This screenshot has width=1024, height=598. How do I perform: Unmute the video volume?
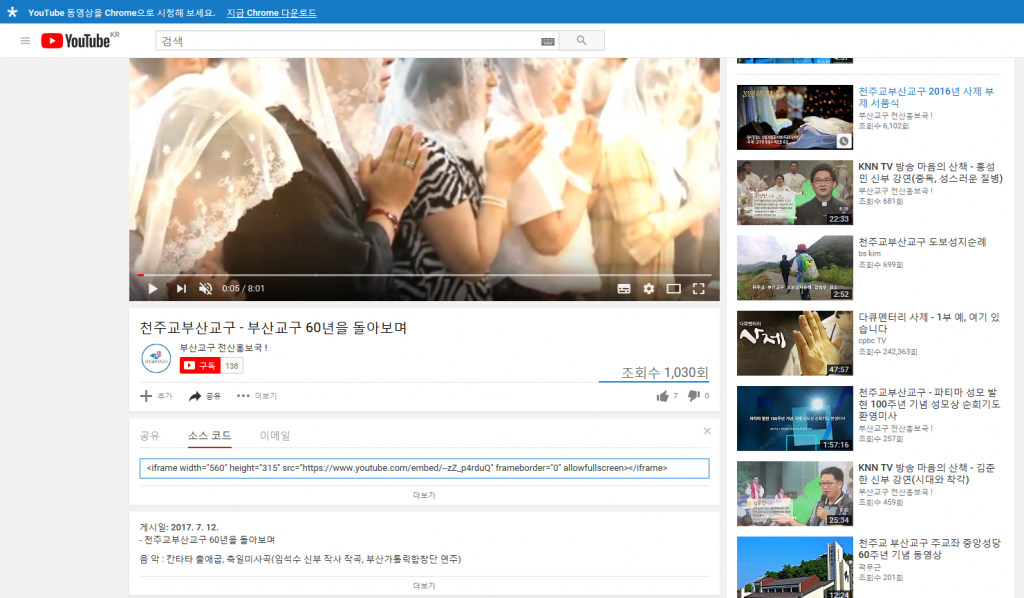[x=205, y=288]
